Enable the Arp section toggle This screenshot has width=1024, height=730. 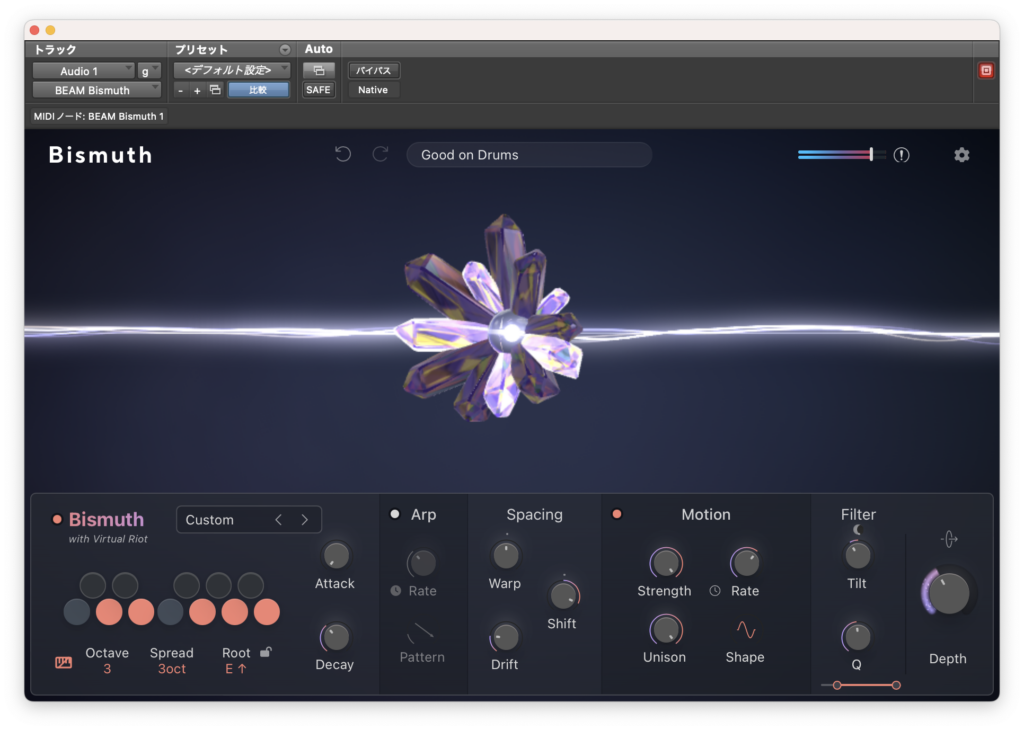[x=395, y=515]
